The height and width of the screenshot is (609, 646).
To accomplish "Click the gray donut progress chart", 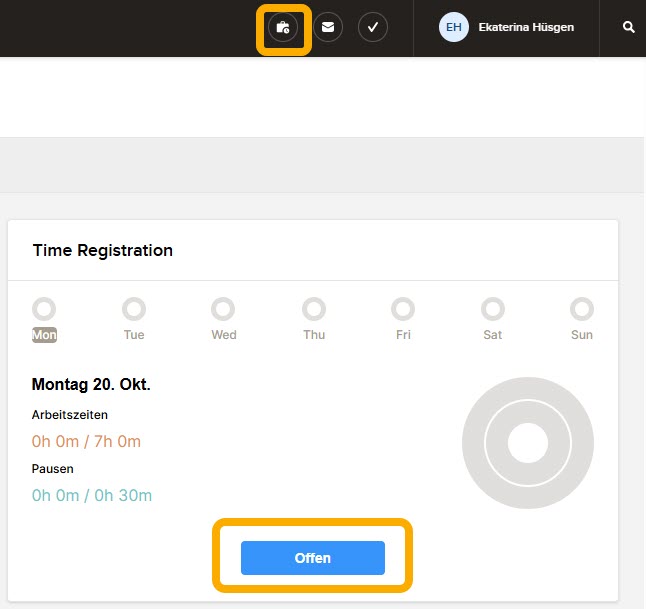I will point(527,443).
